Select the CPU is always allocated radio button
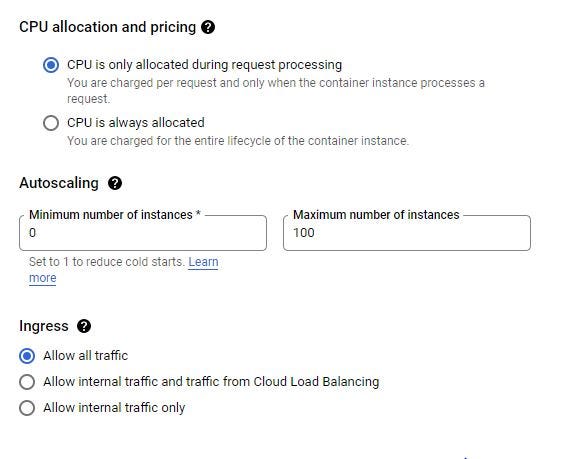564x459 pixels. 51,123
